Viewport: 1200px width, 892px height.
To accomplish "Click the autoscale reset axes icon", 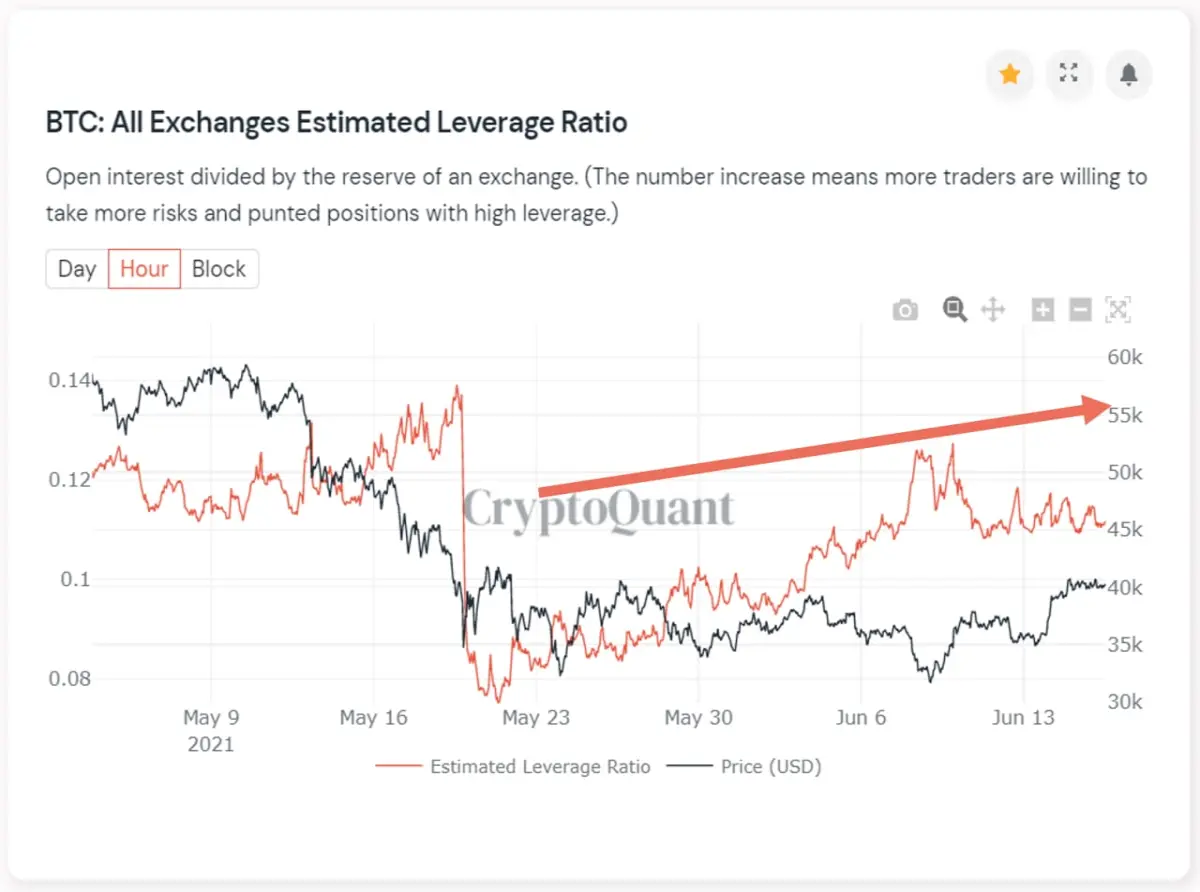I will (1118, 310).
